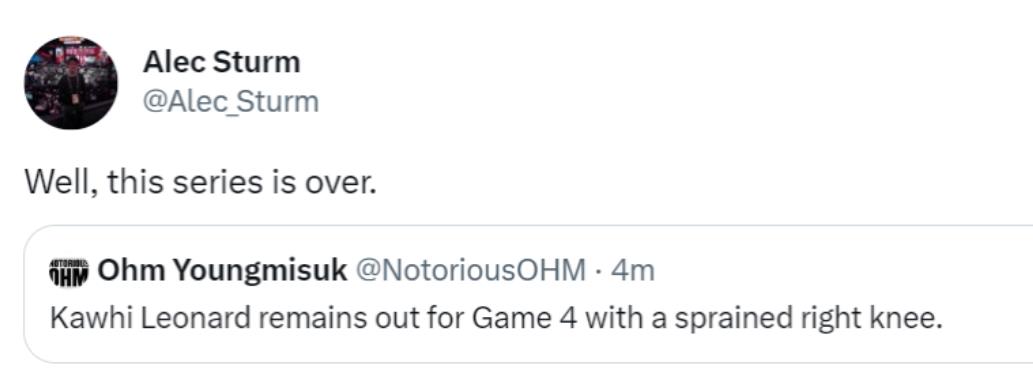
Task: Select the @NotoriousOHM handle
Action: click(470, 270)
